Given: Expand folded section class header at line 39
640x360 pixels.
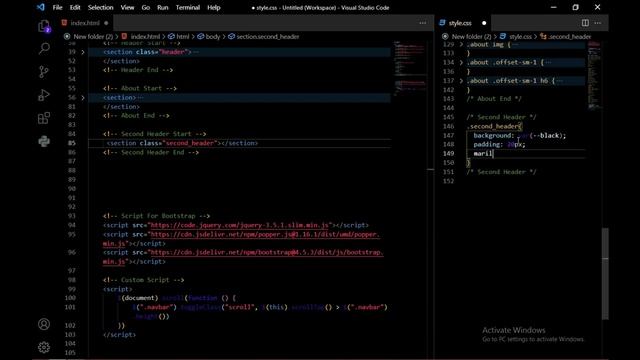Looking at the screenshot, I should pos(82,52).
